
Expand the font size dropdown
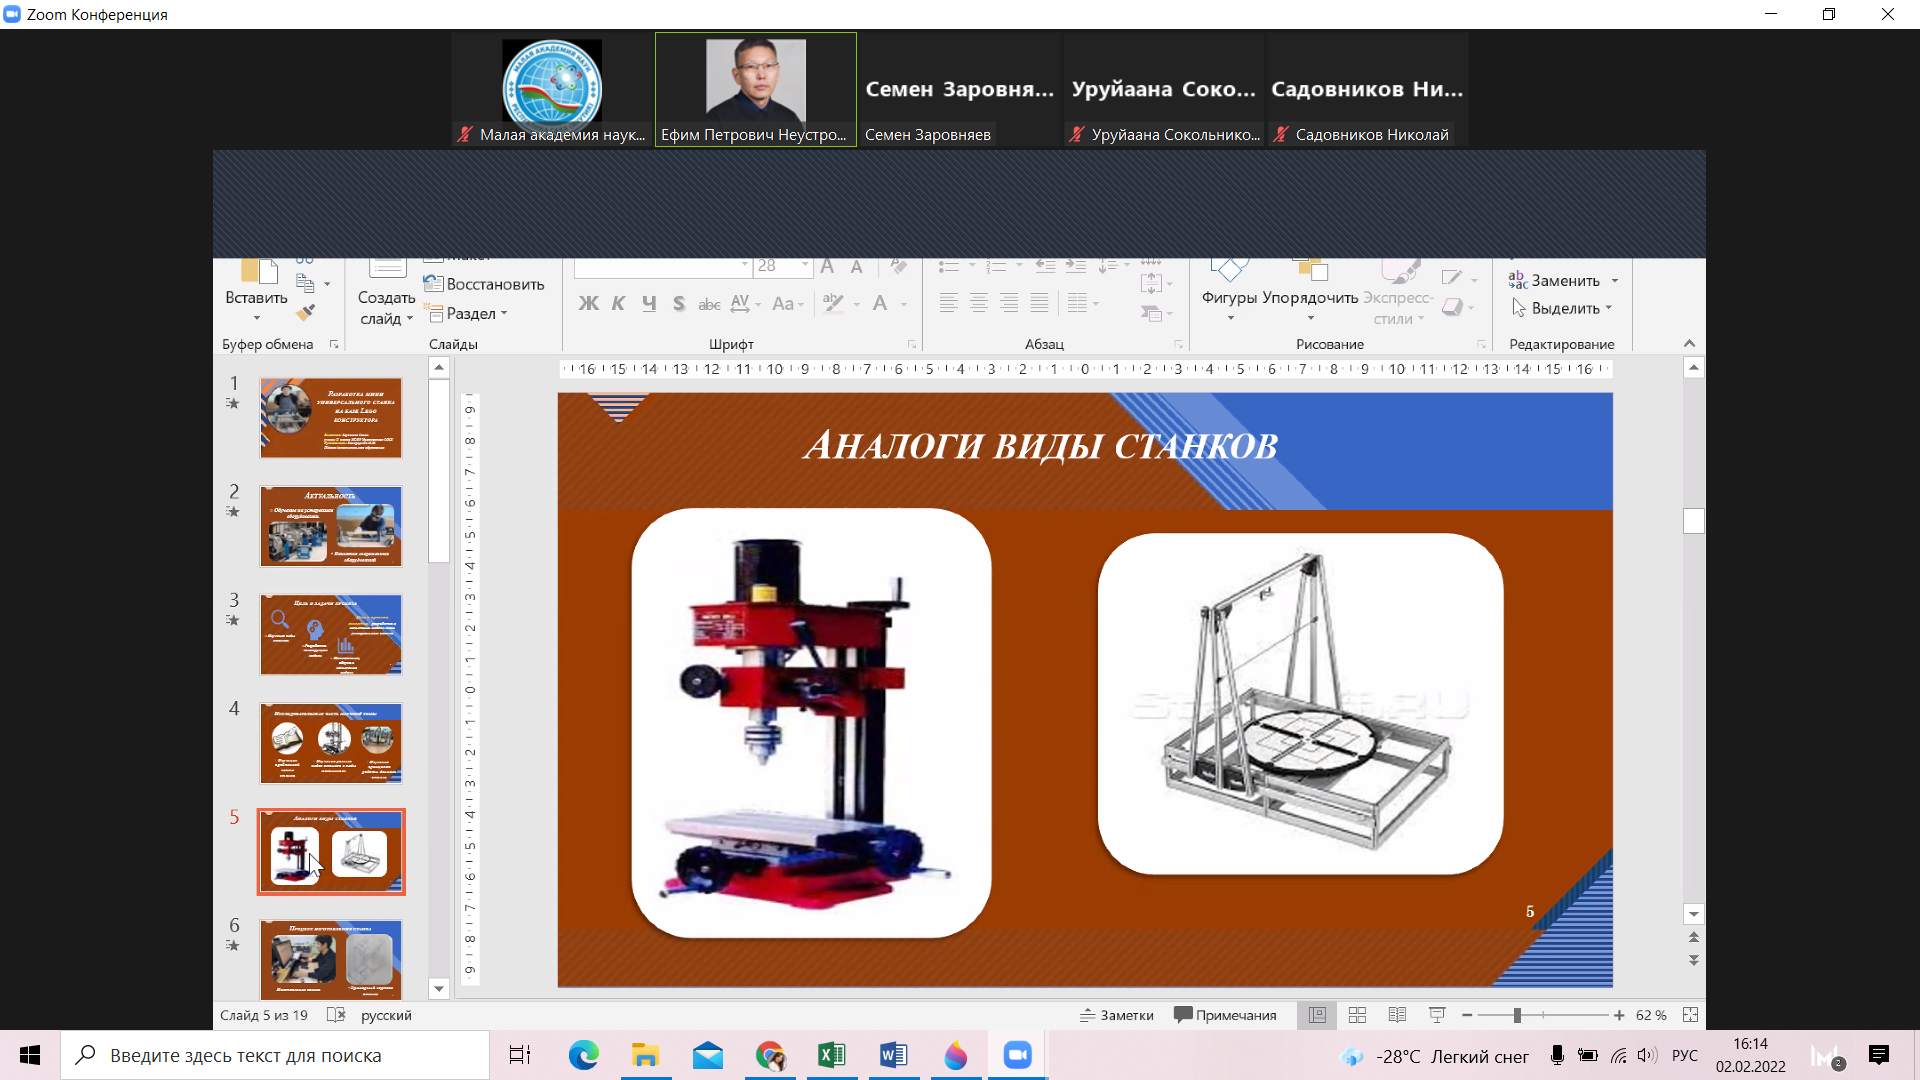[x=805, y=265]
